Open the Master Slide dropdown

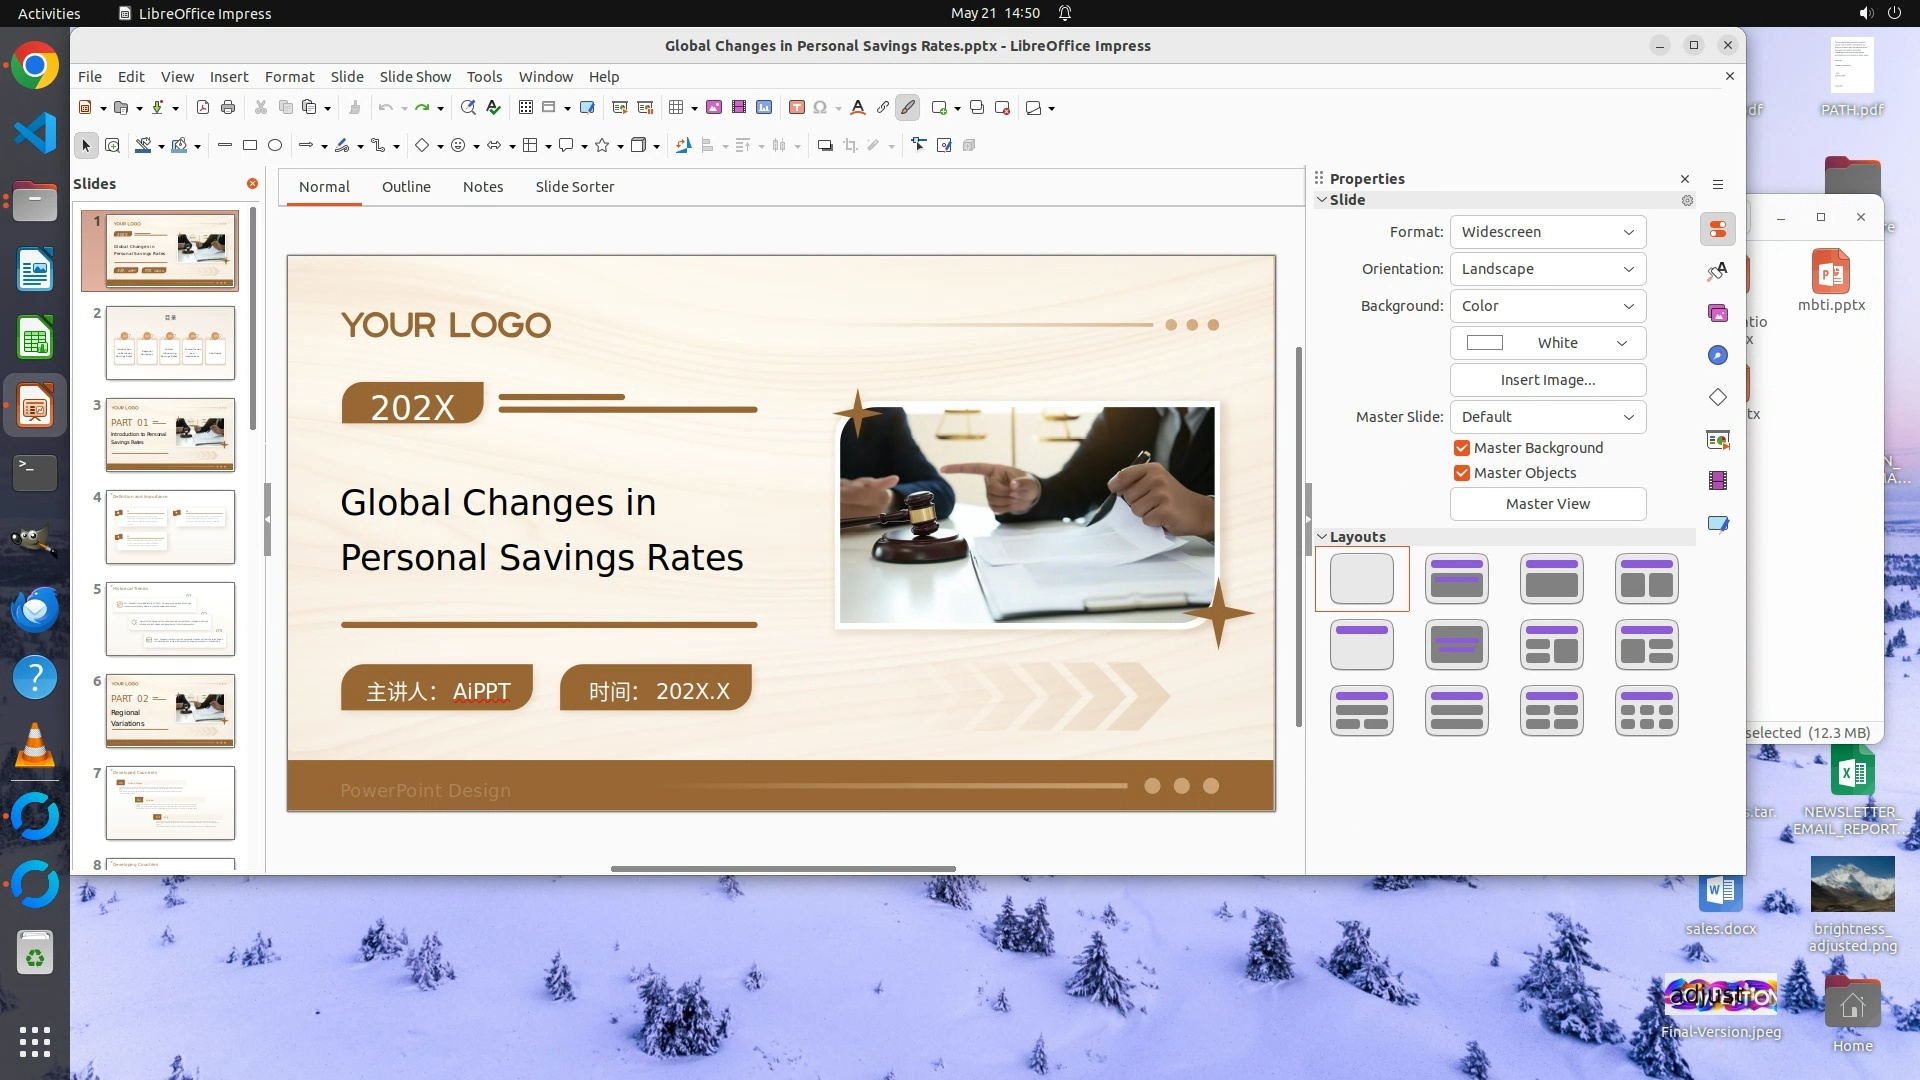pyautogui.click(x=1547, y=417)
